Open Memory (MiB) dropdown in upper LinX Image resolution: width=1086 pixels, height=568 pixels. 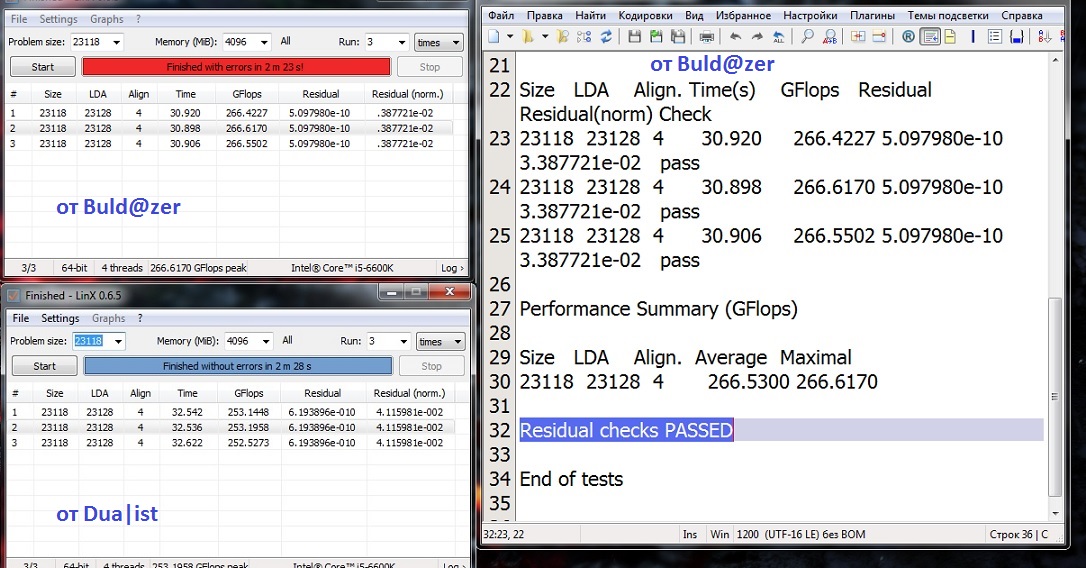[x=264, y=43]
